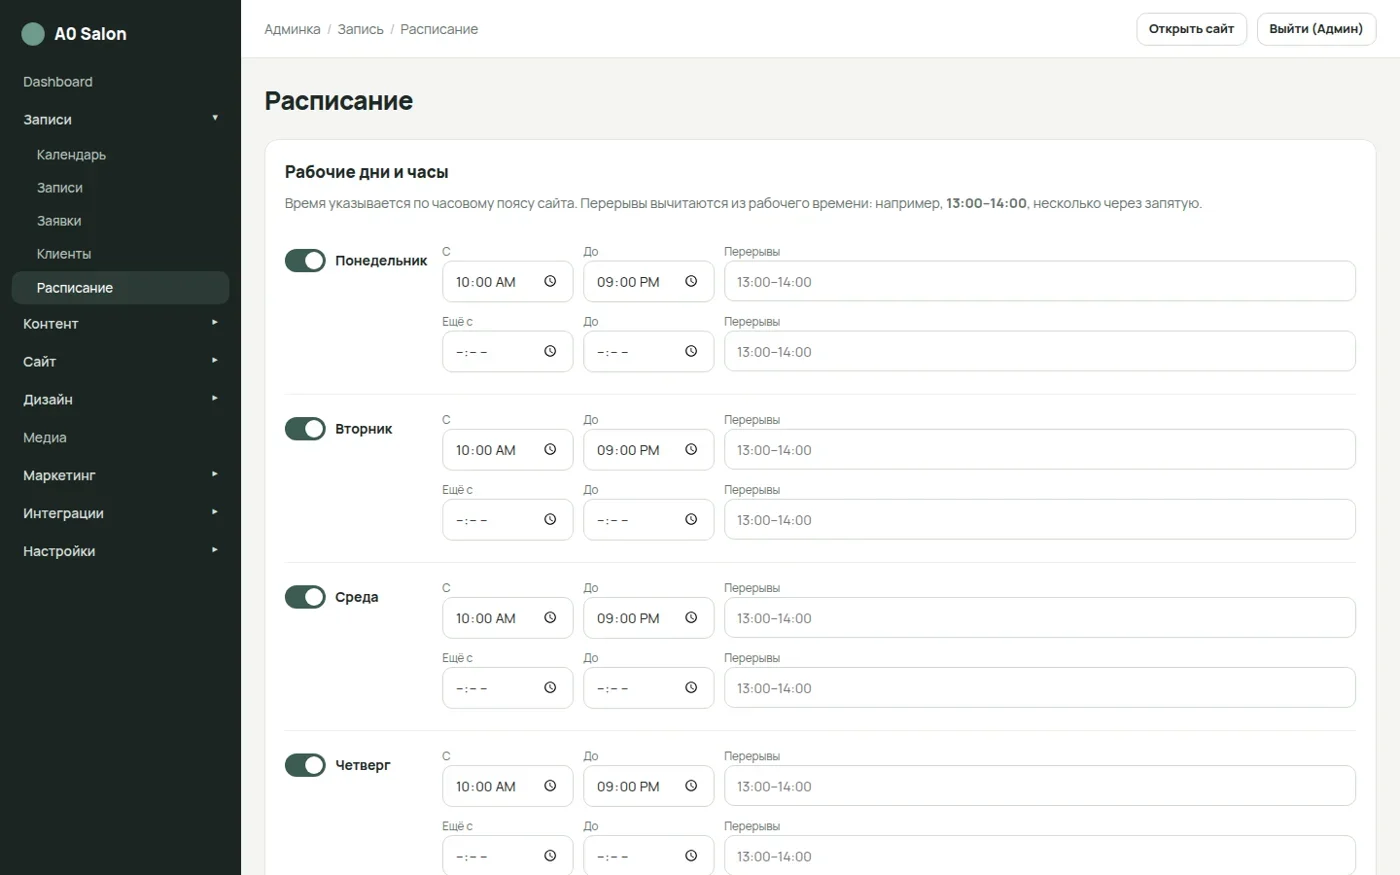Expand the Интеграции sidebar section

(x=120, y=514)
